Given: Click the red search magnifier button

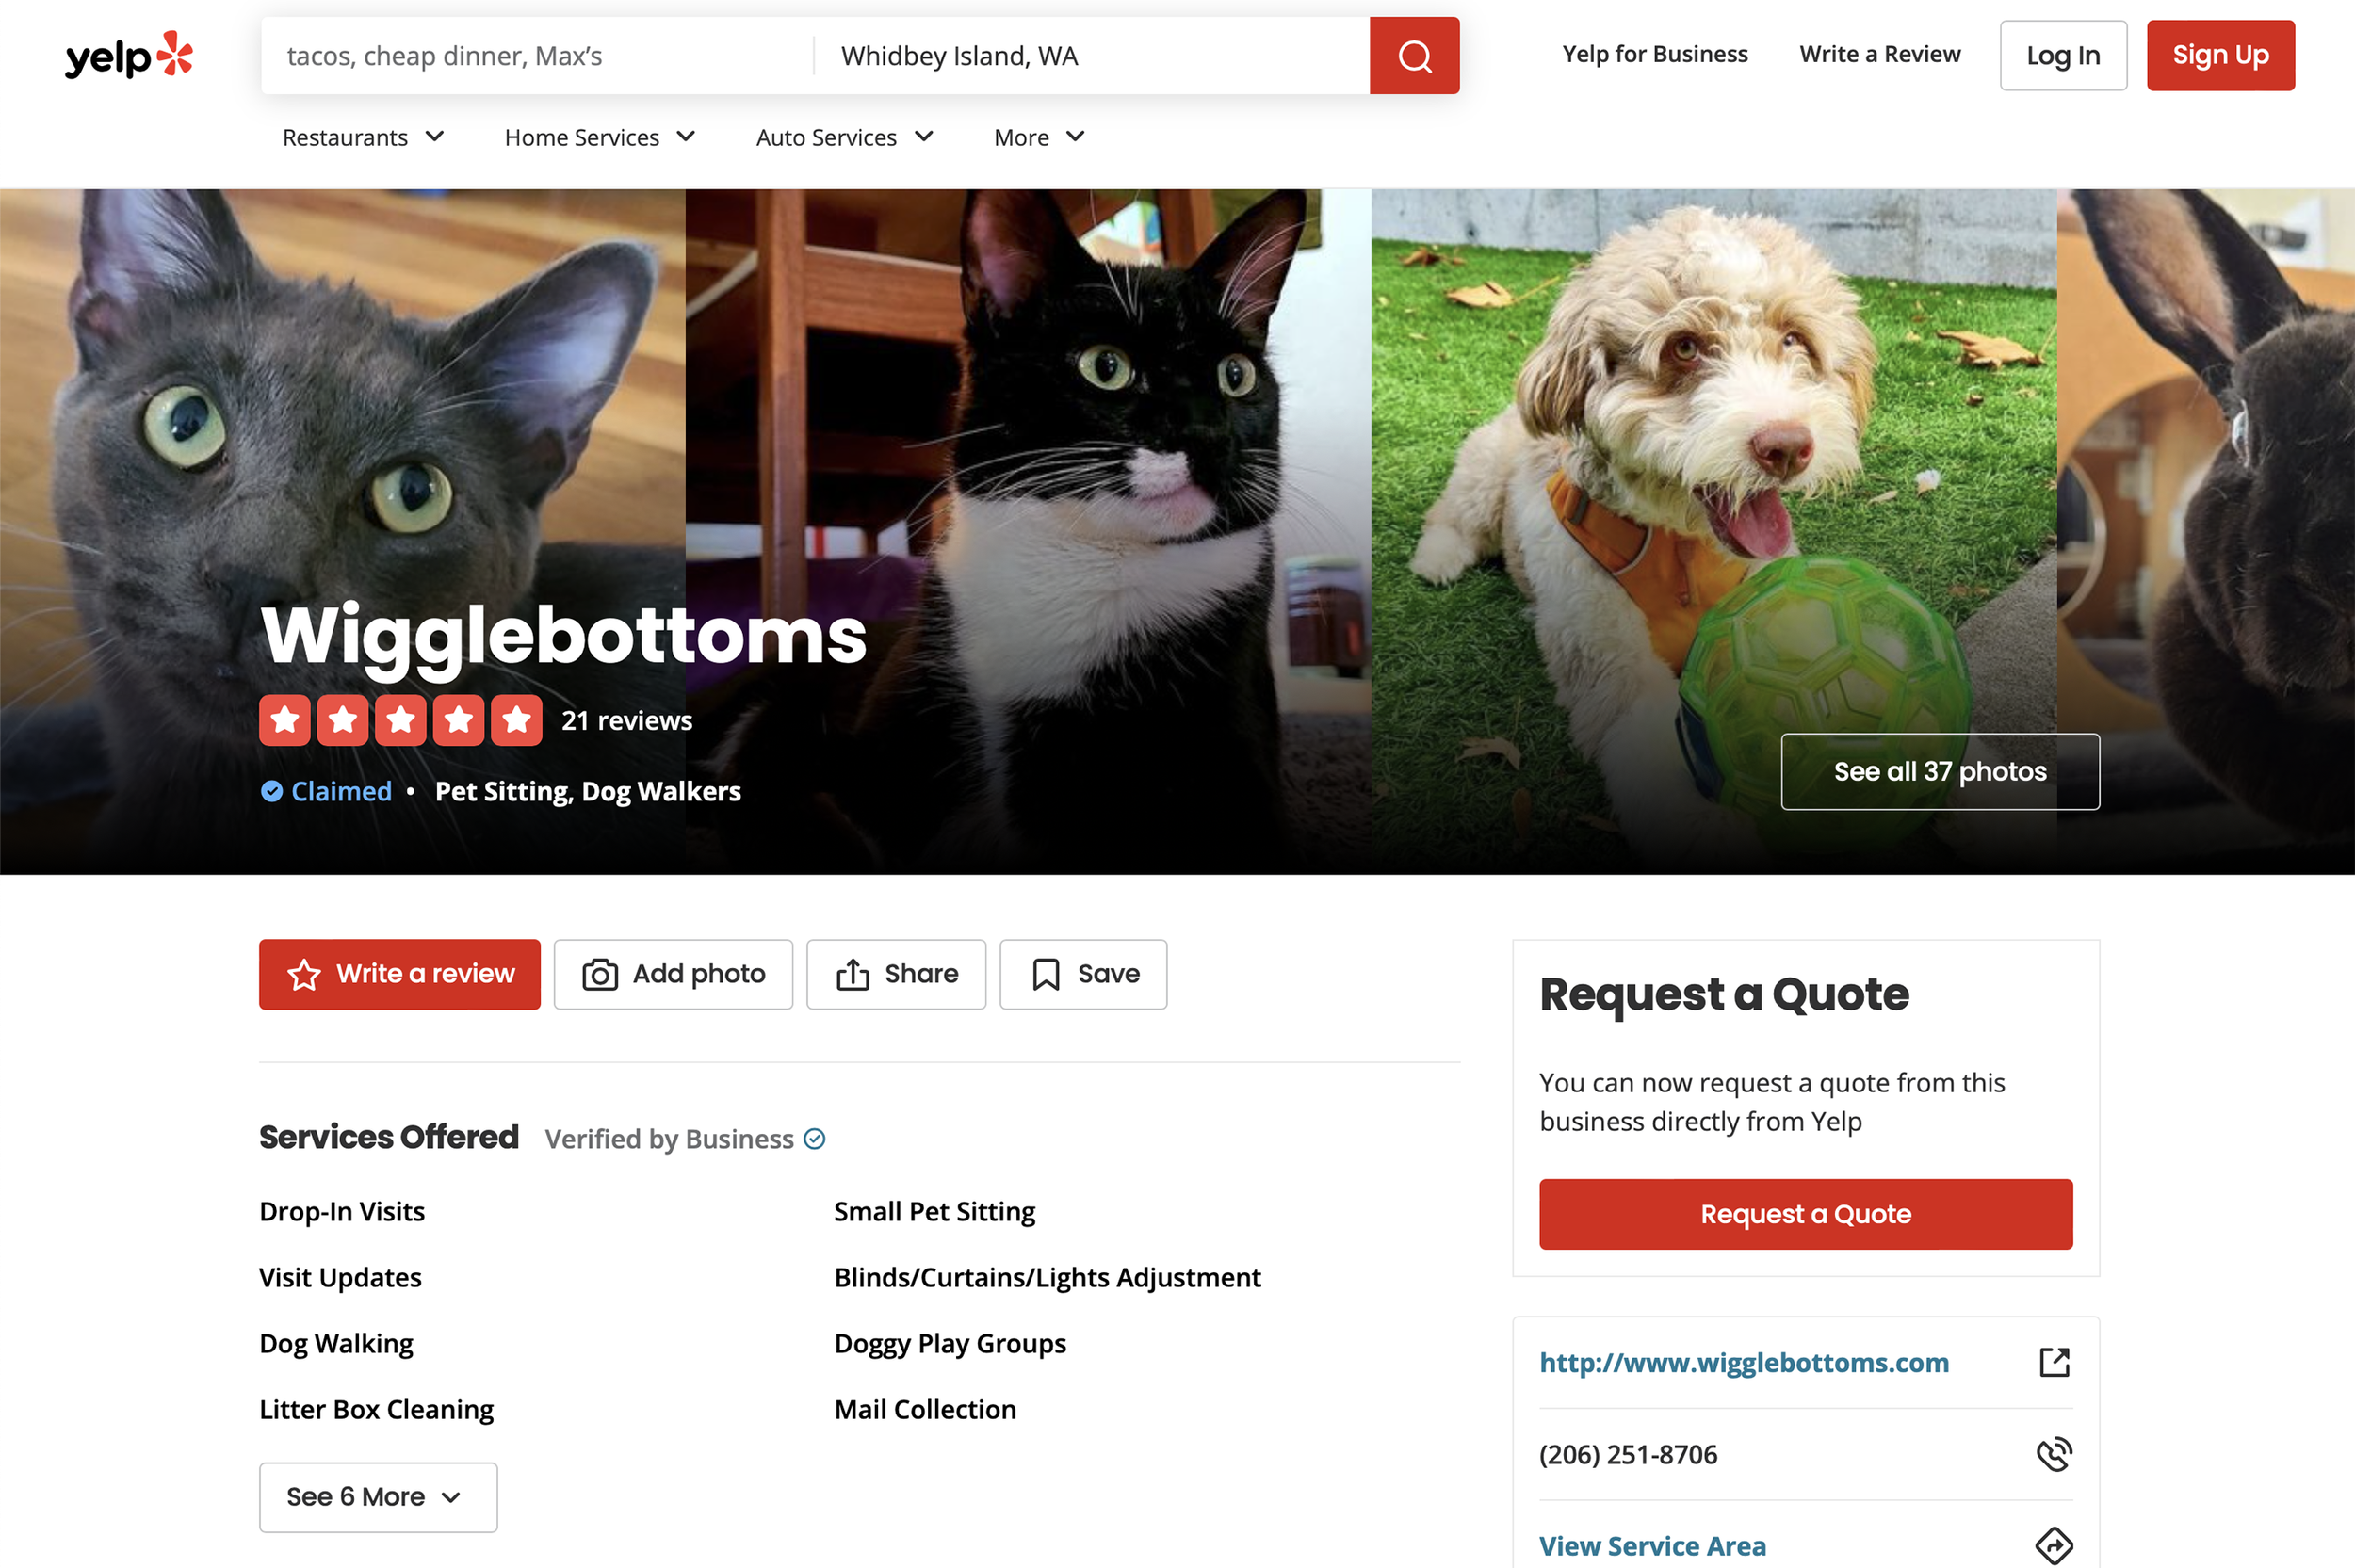Looking at the screenshot, I should [1414, 56].
